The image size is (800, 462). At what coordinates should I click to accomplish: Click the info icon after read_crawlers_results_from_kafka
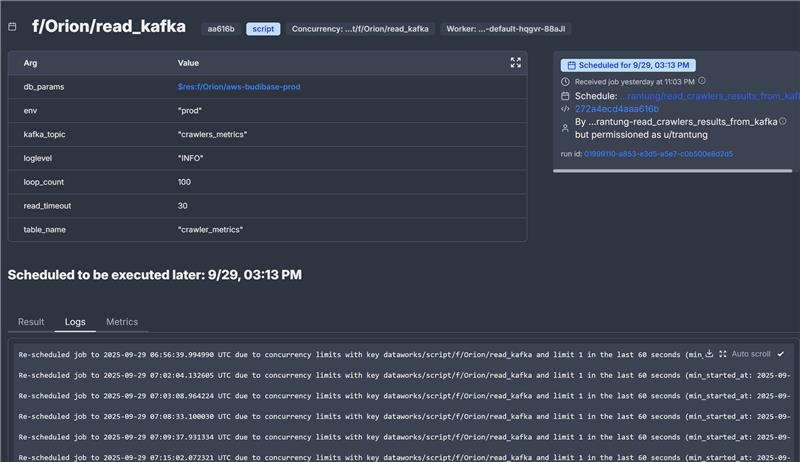pos(783,121)
